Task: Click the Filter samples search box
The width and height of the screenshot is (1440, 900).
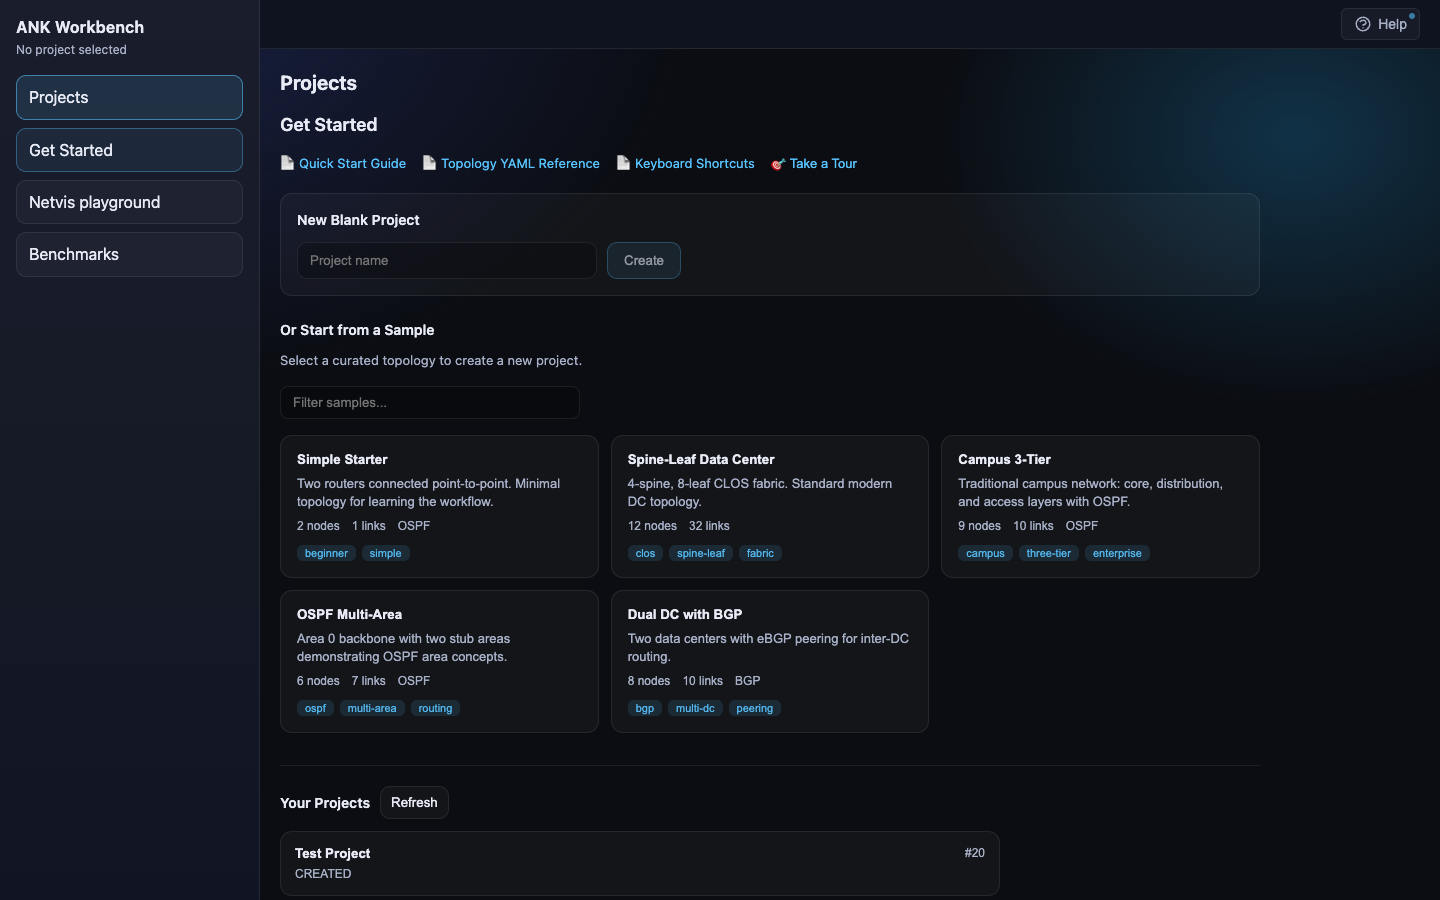Action: pos(430,403)
